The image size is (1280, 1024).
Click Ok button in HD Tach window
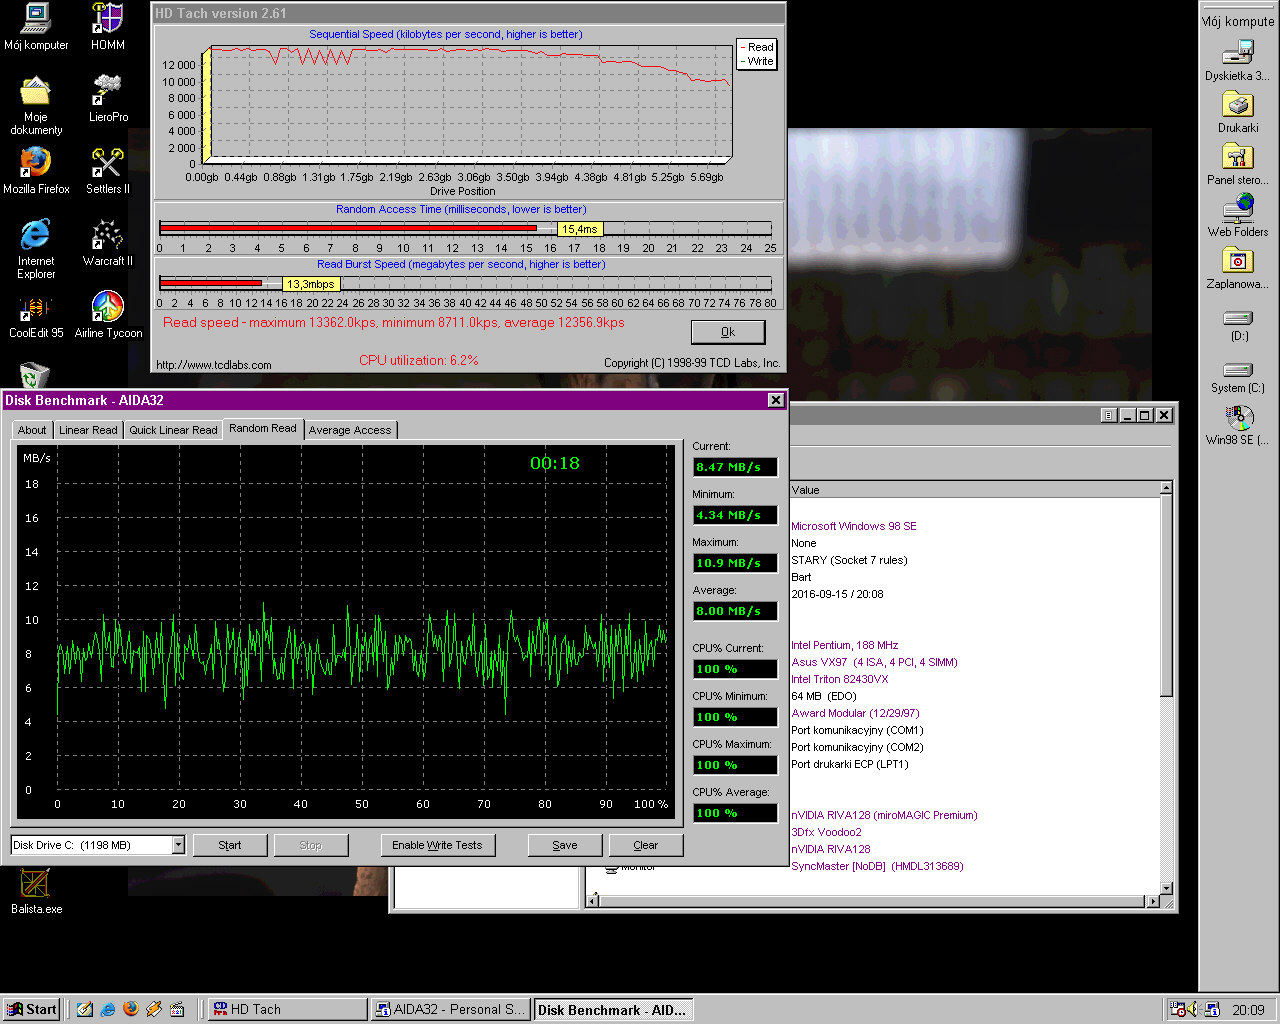click(x=728, y=332)
